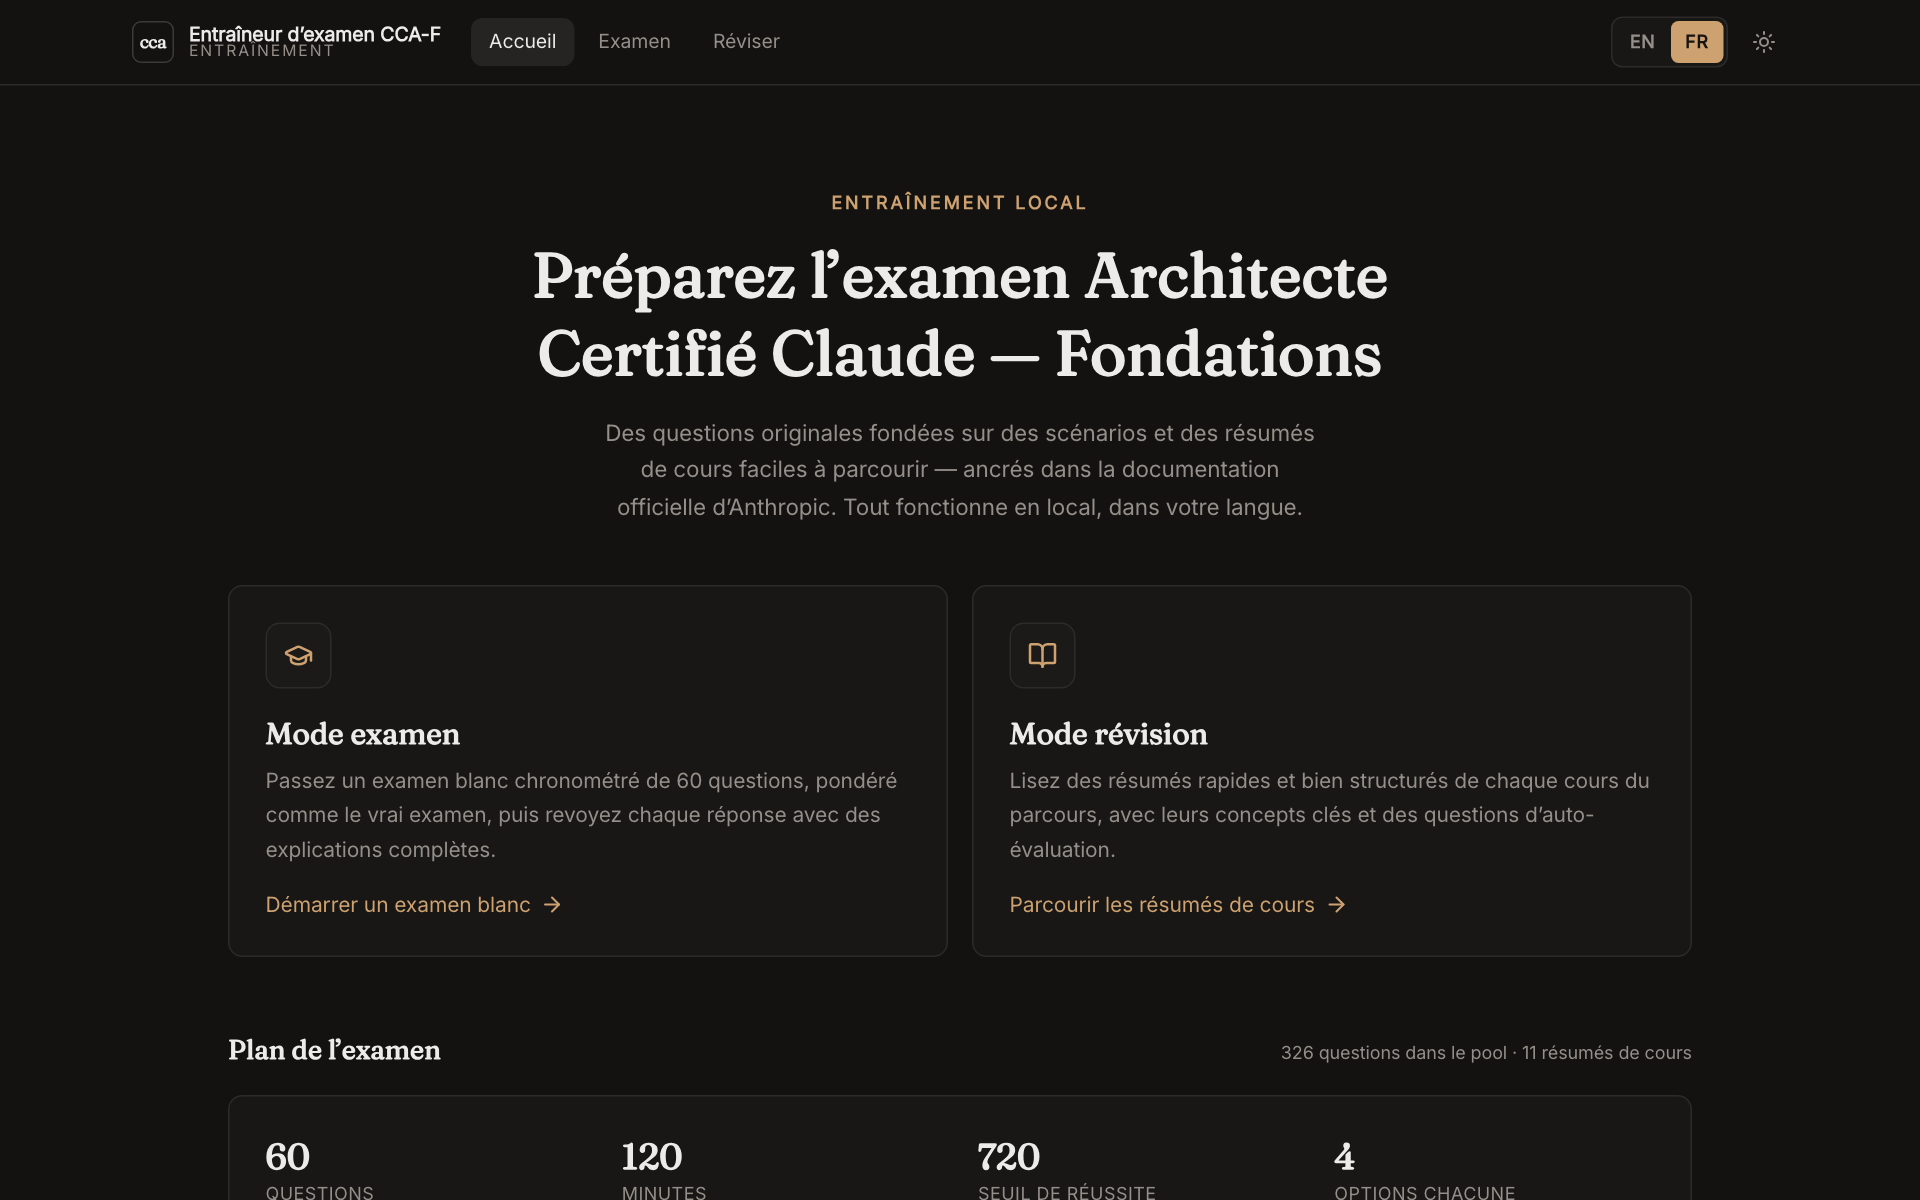Viewport: 1920px width, 1200px height.
Task: Open the Réviser tab
Action: [746, 42]
